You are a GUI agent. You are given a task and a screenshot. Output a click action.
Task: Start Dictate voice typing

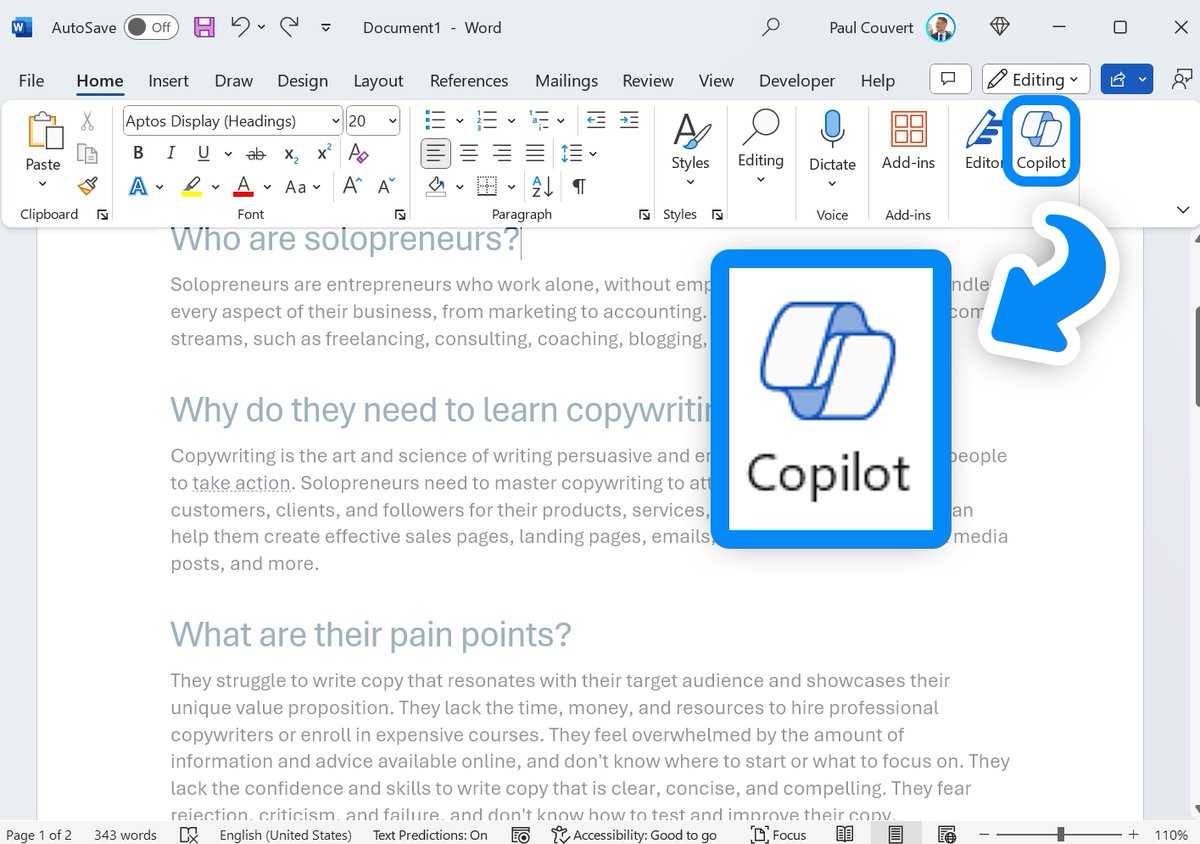click(831, 140)
